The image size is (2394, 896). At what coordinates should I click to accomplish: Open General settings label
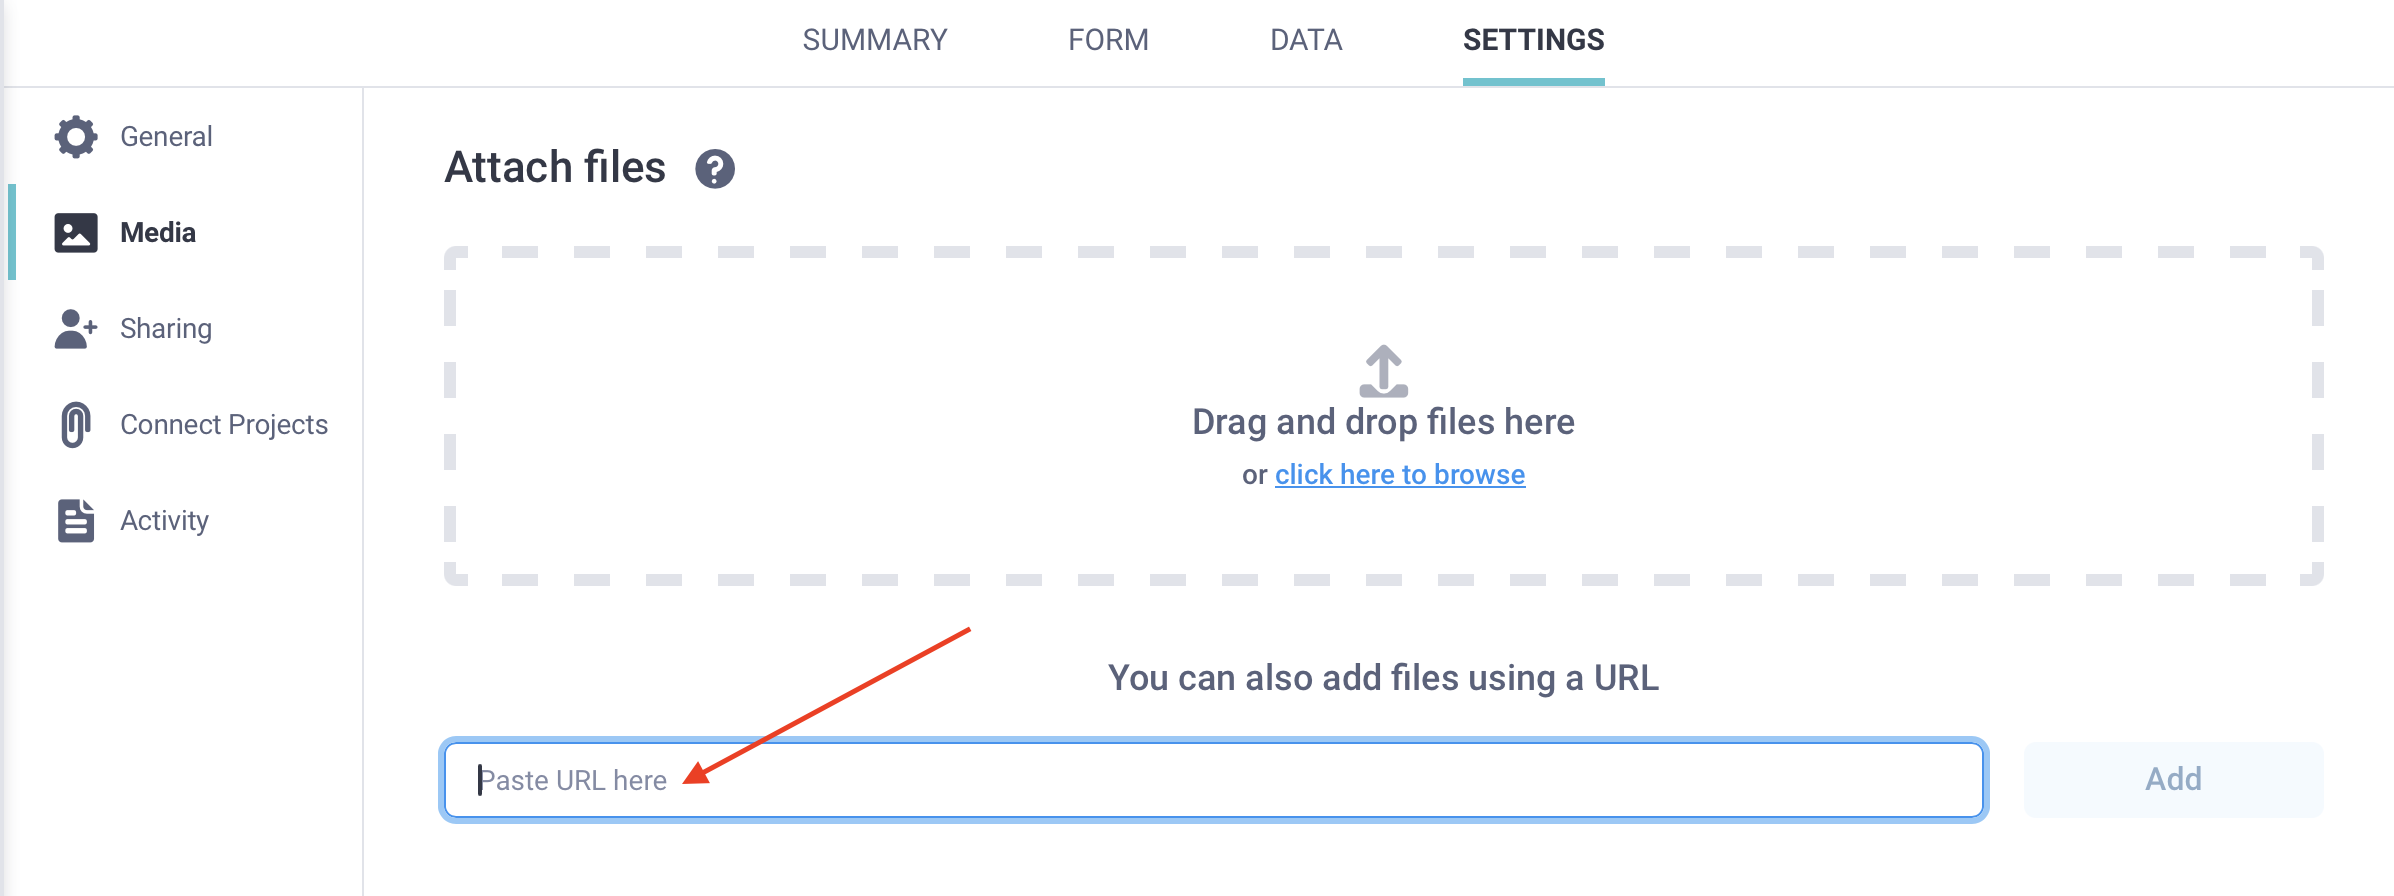point(166,137)
